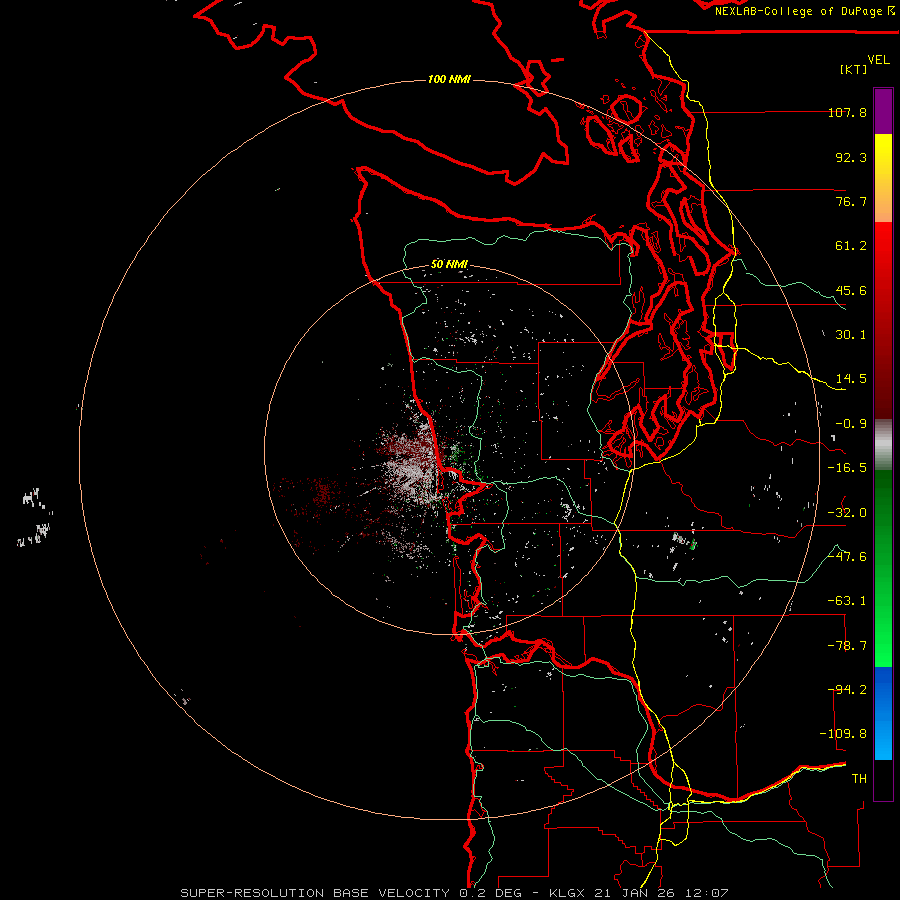
Task: Click the 61.2 velocity scale value
Action: click(851, 246)
